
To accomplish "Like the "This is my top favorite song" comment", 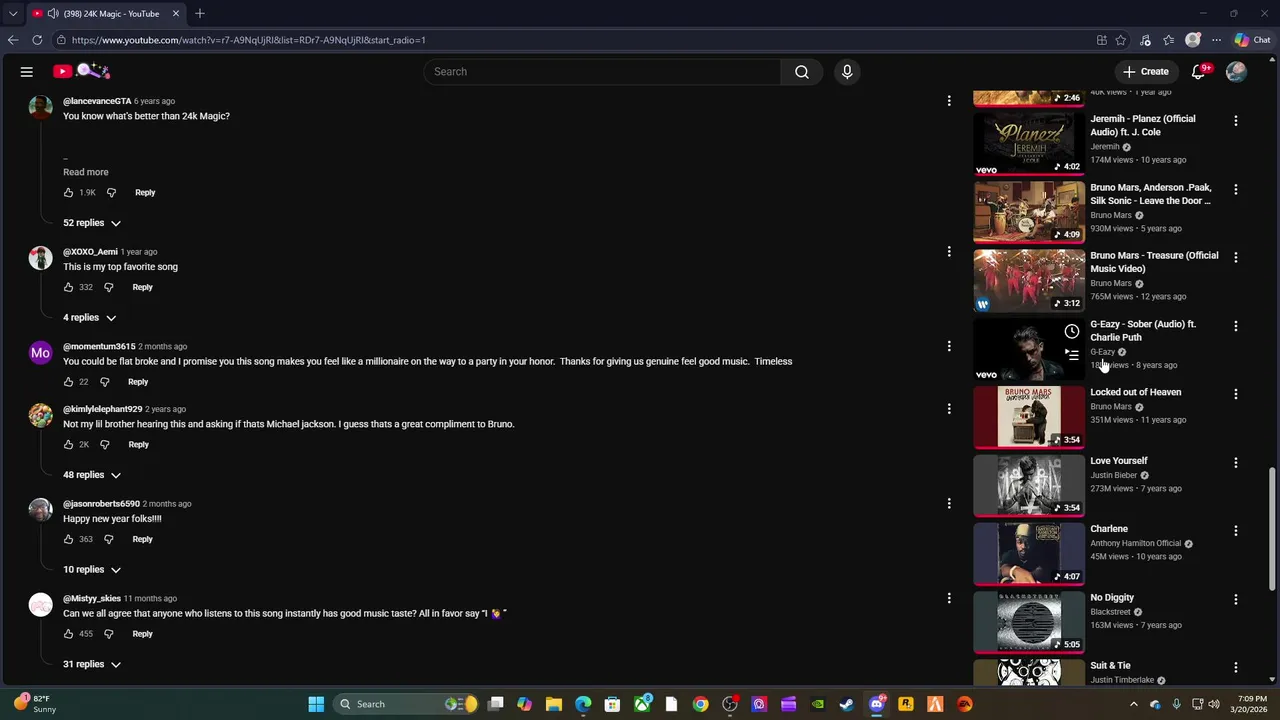I will [x=68, y=287].
